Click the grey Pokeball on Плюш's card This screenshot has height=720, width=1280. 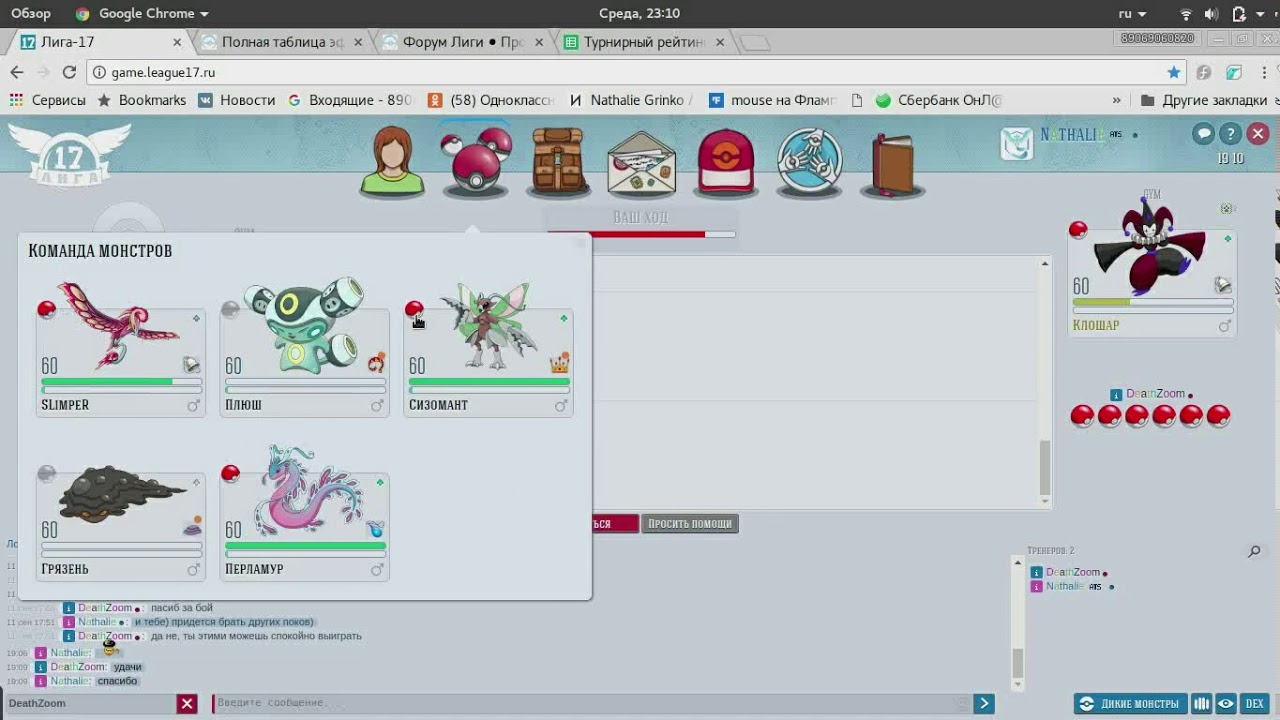pos(230,310)
